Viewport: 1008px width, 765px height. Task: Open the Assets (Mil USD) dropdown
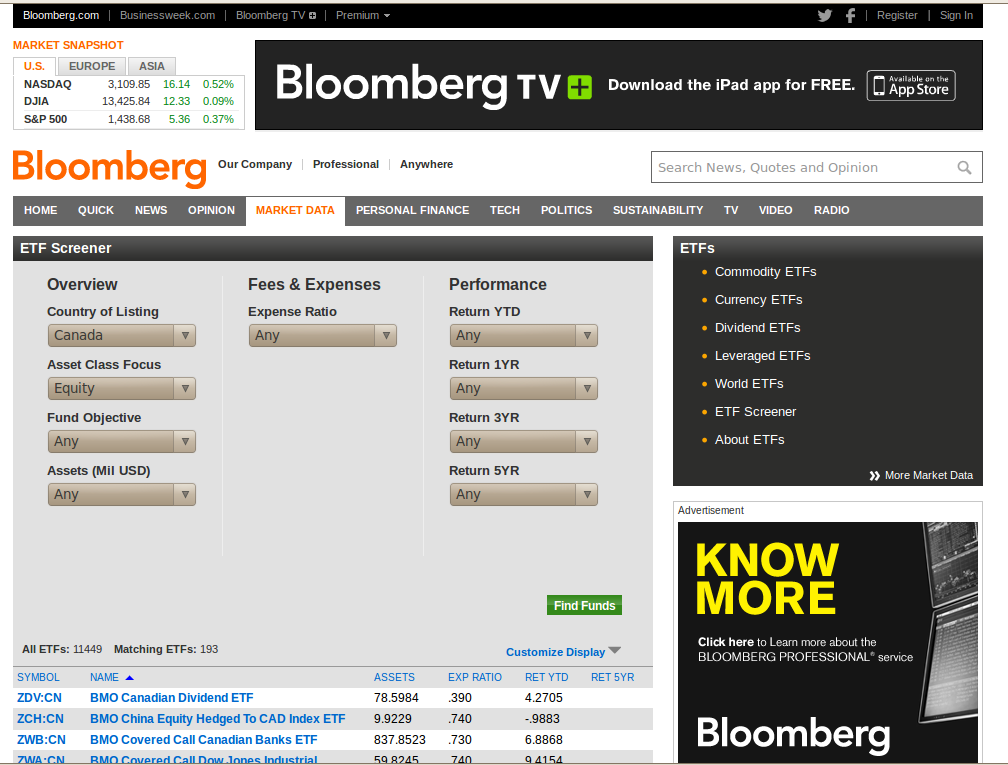pos(122,494)
